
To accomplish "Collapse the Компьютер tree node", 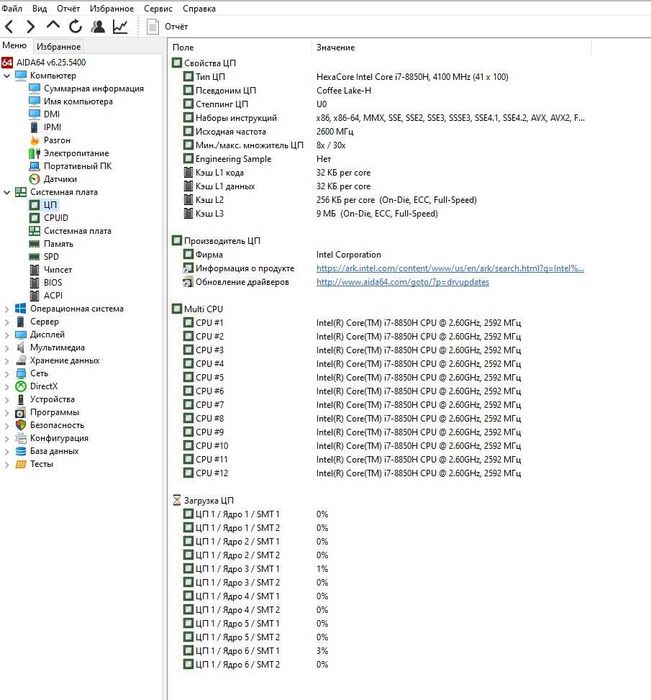I will (7, 76).
